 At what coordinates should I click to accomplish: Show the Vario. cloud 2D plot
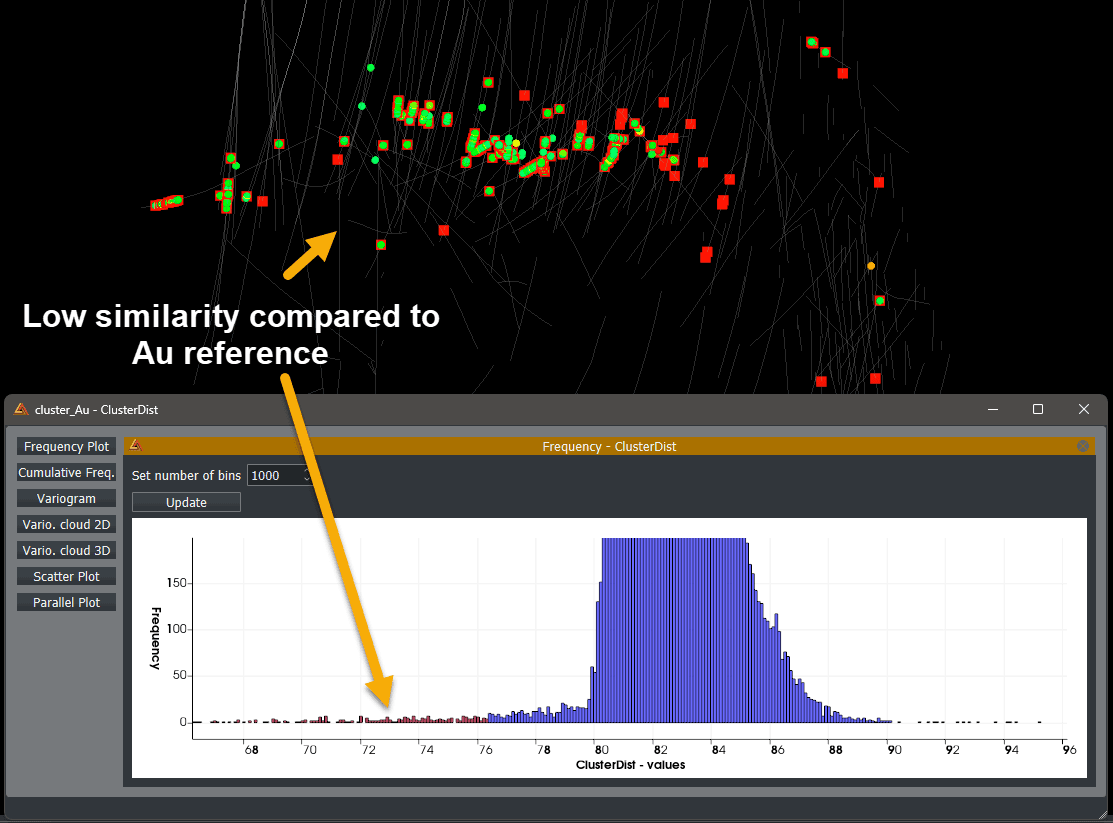click(67, 525)
